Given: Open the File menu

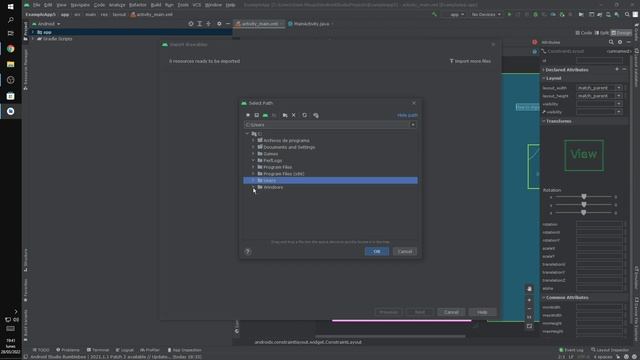Looking at the screenshot, I should 36,5.
